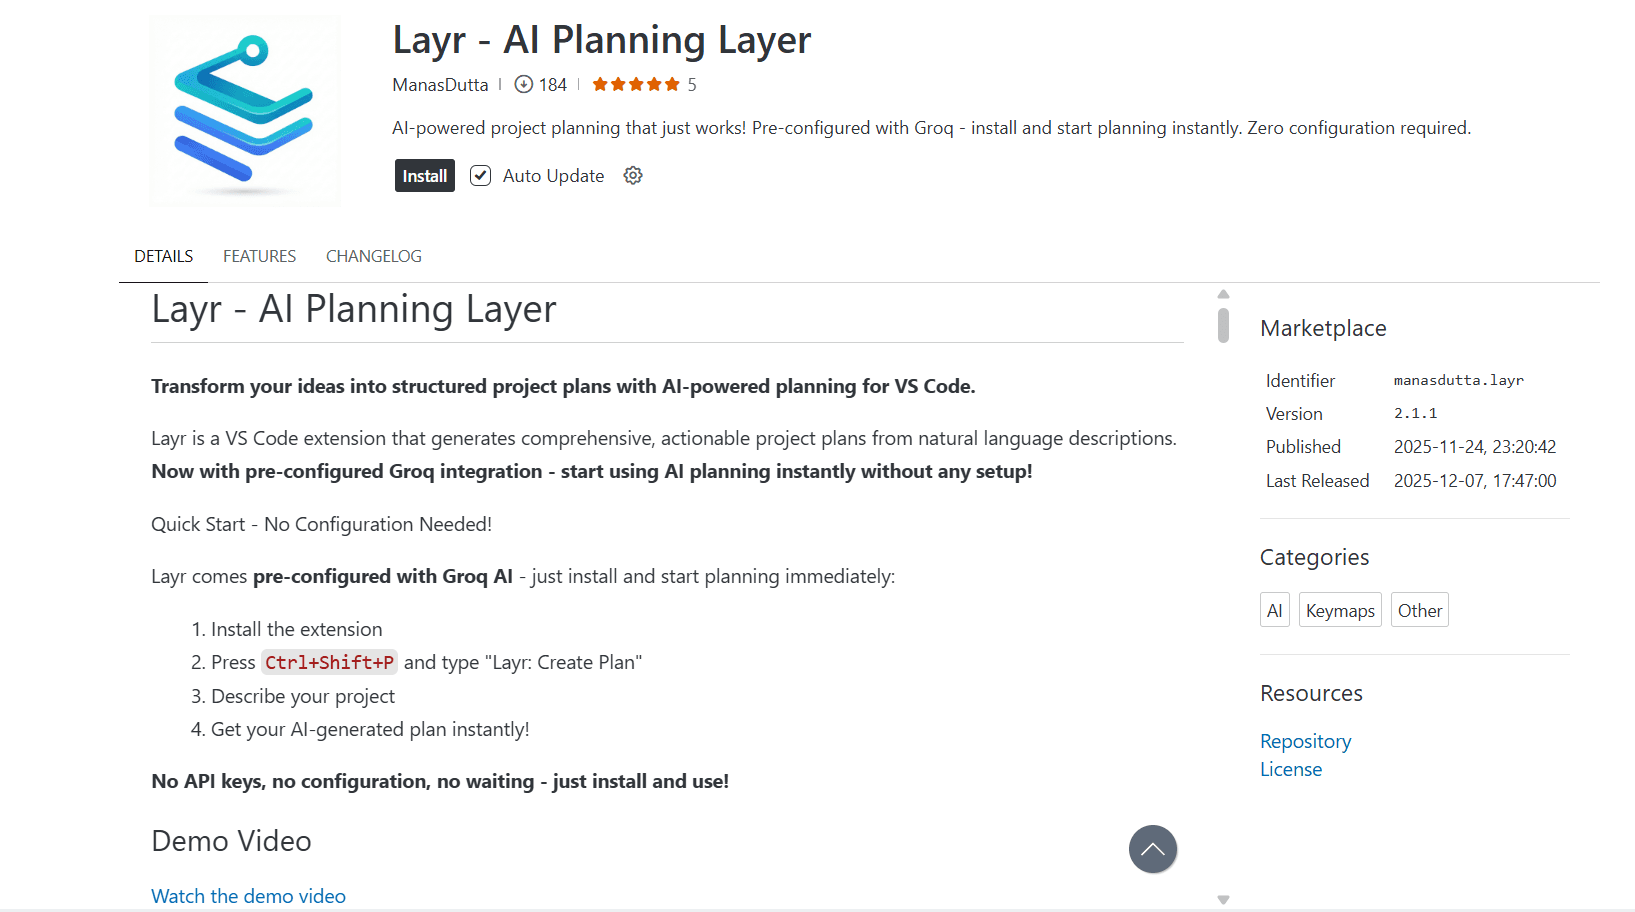The height and width of the screenshot is (912, 1635).
Task: Toggle the Auto Update checkbox
Action: coord(481,176)
